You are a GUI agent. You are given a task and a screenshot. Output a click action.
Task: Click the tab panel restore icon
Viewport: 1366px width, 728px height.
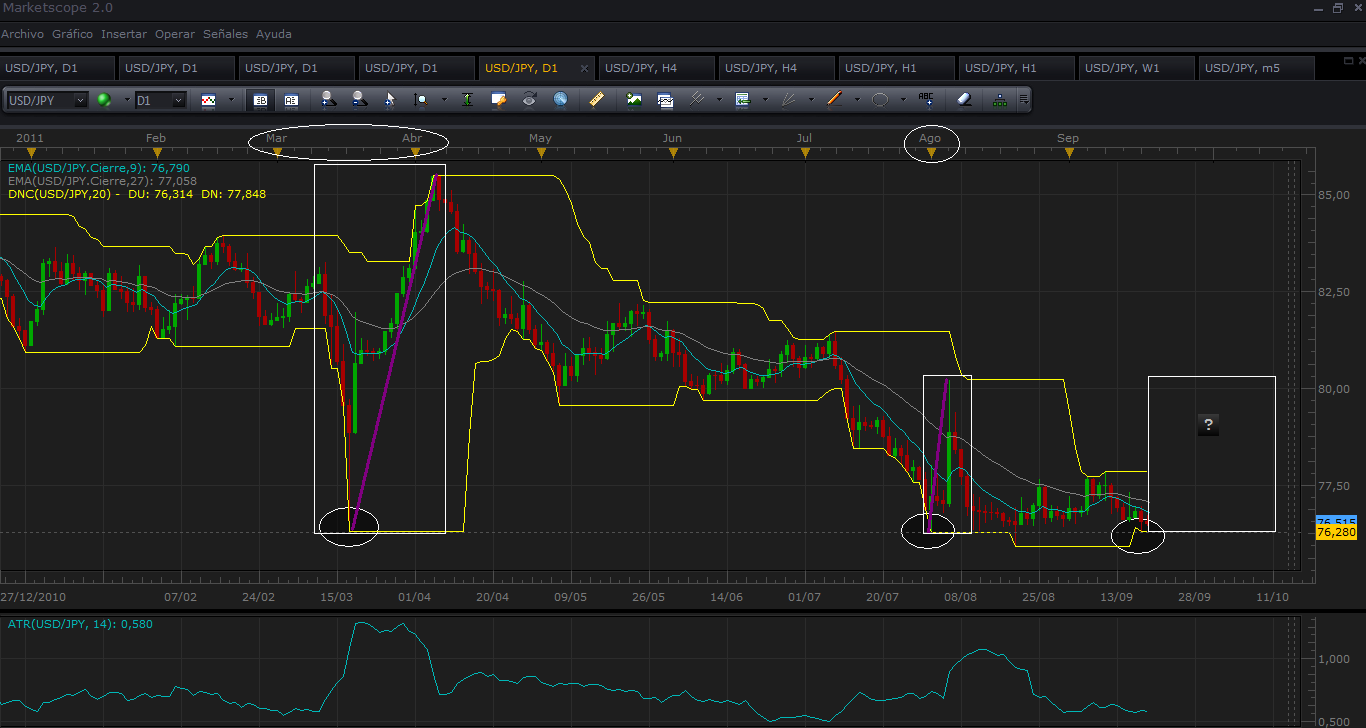coord(1349,60)
